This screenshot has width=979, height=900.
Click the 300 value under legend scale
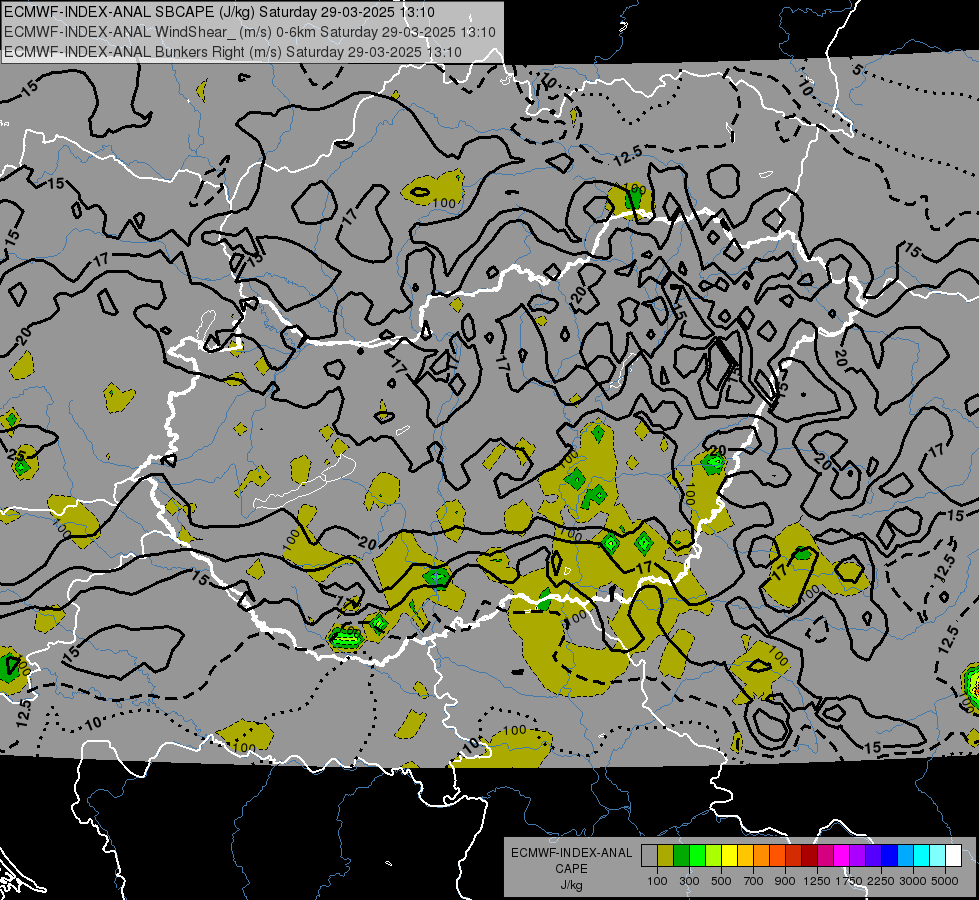point(689,881)
